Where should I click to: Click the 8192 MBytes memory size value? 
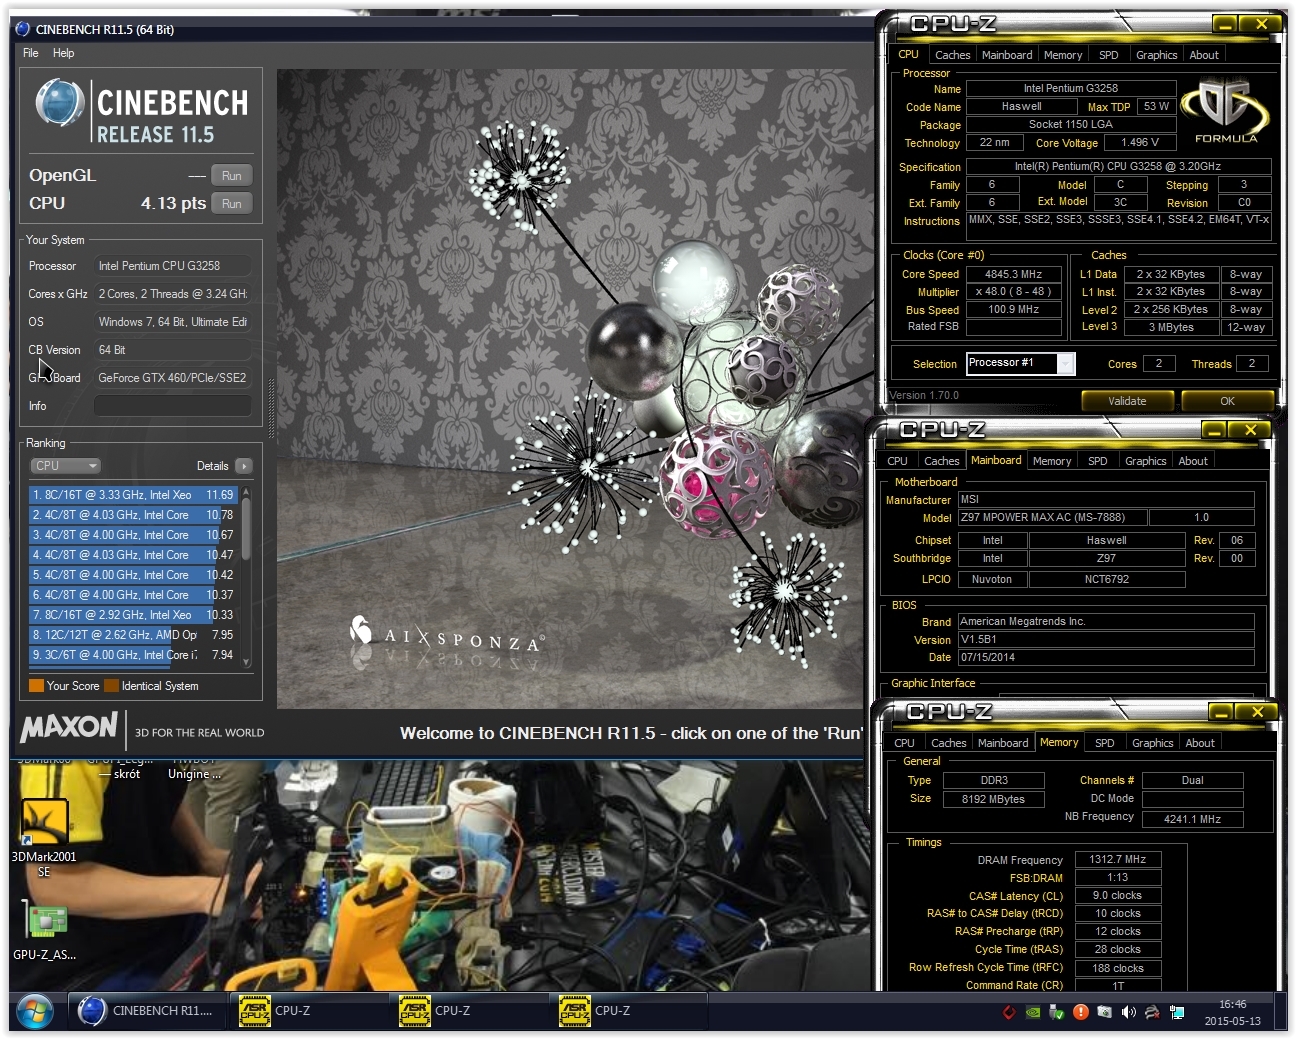click(x=993, y=799)
